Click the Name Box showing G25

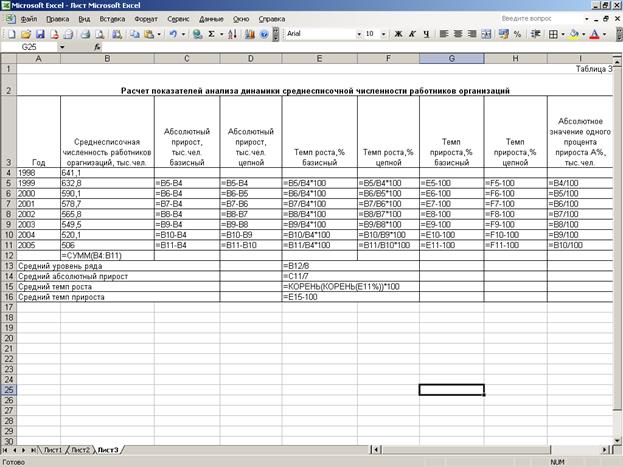pos(29,47)
